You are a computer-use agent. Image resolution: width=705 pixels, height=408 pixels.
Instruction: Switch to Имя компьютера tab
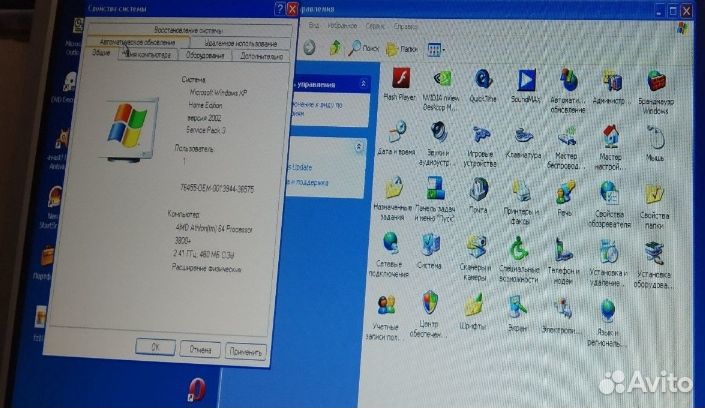(147, 54)
